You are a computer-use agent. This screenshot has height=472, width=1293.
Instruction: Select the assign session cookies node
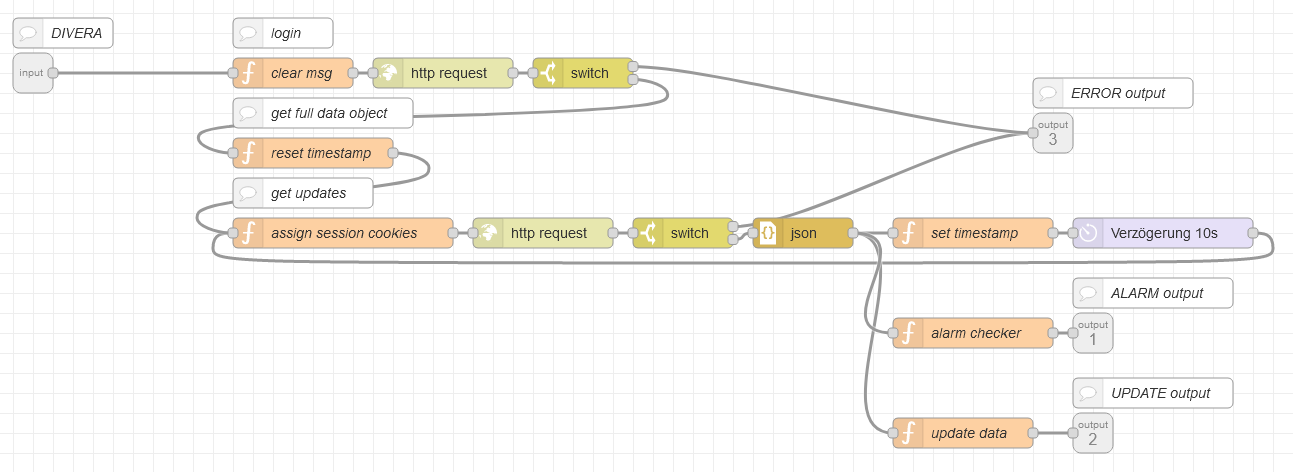(343, 233)
